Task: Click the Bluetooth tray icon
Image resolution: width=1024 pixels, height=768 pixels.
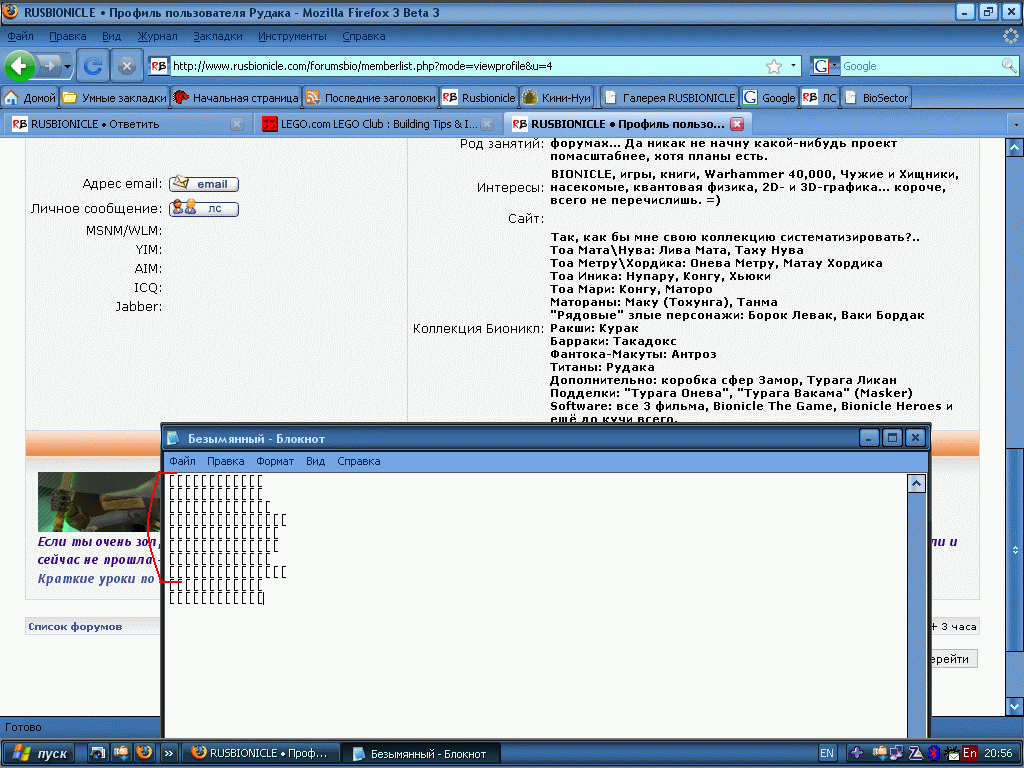Action: pos(934,753)
